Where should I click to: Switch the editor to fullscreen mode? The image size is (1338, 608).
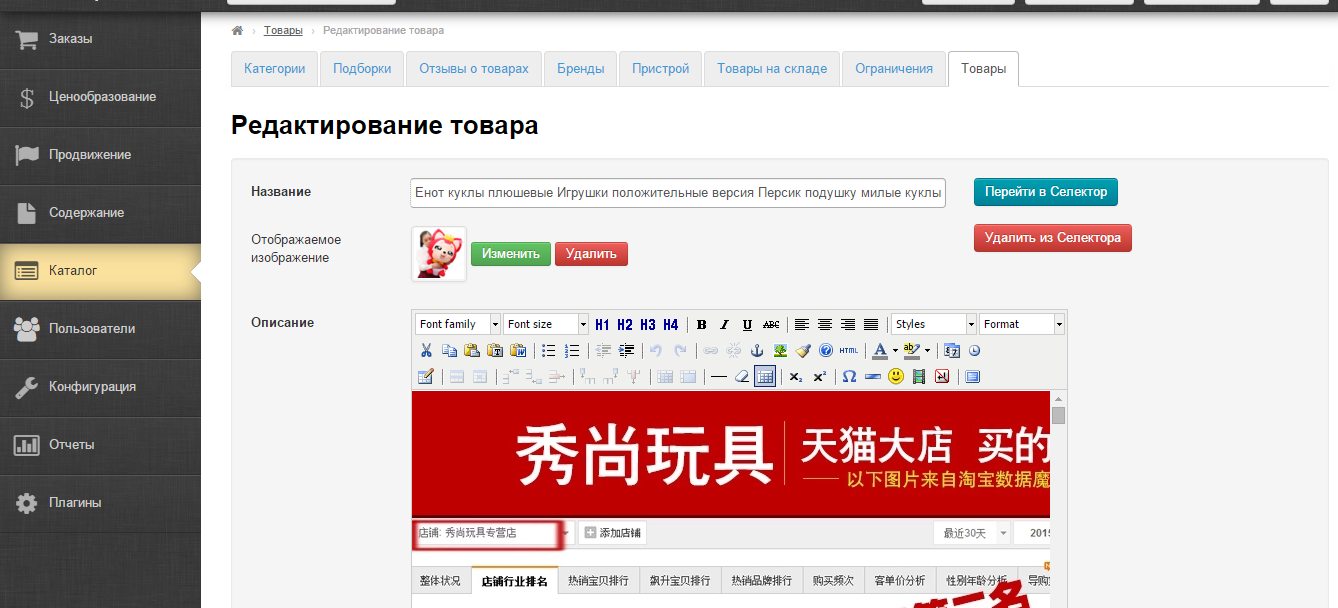973,377
